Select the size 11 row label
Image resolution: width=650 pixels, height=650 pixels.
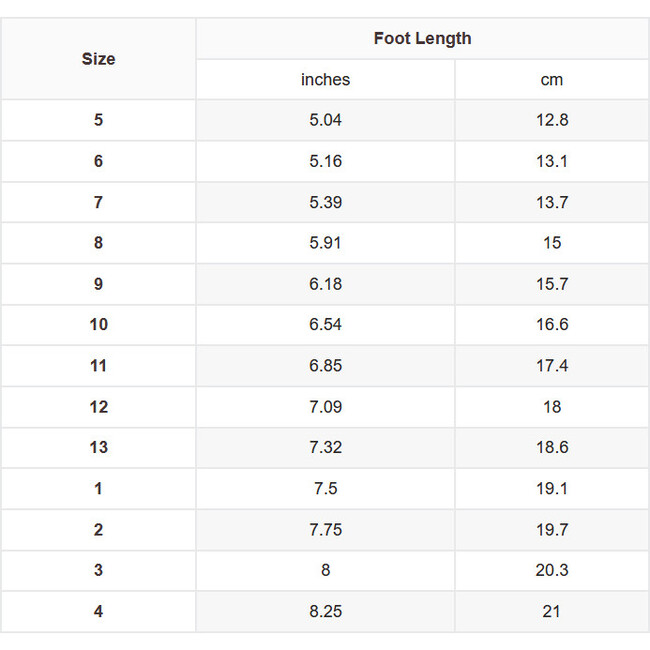coord(98,366)
